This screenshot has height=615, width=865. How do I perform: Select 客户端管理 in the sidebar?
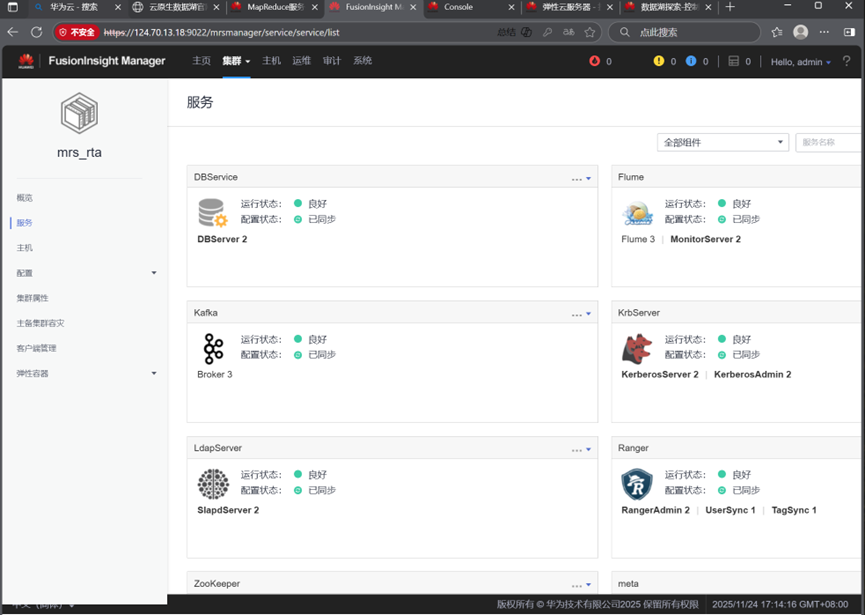(x=36, y=348)
